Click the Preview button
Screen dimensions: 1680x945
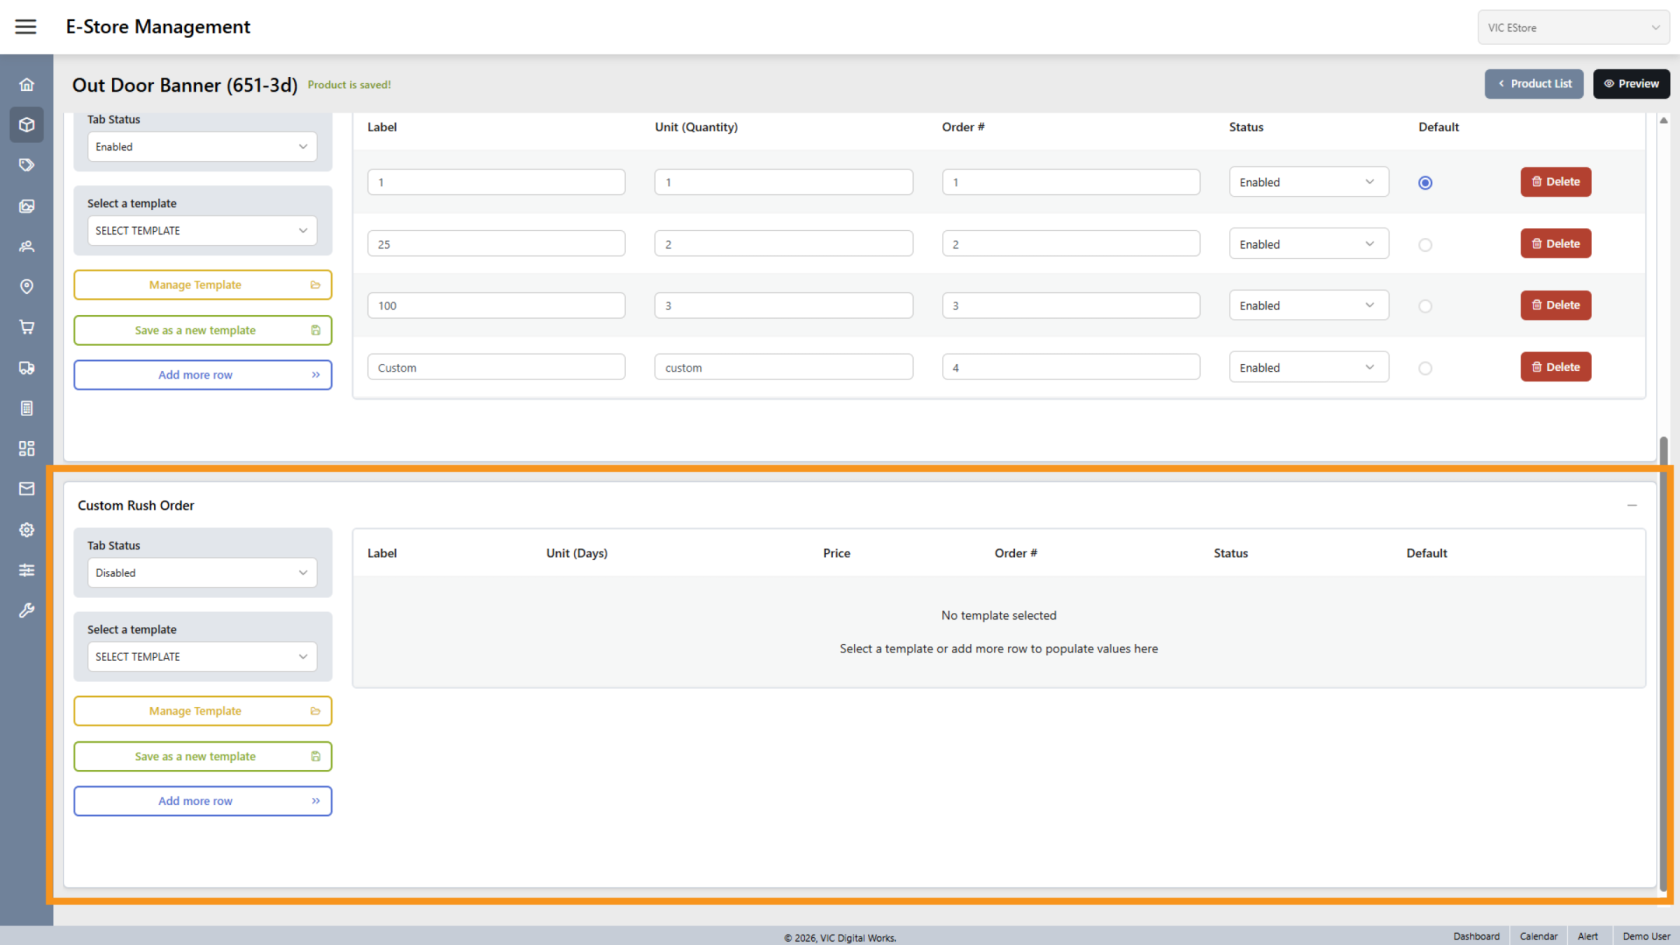pyautogui.click(x=1631, y=84)
